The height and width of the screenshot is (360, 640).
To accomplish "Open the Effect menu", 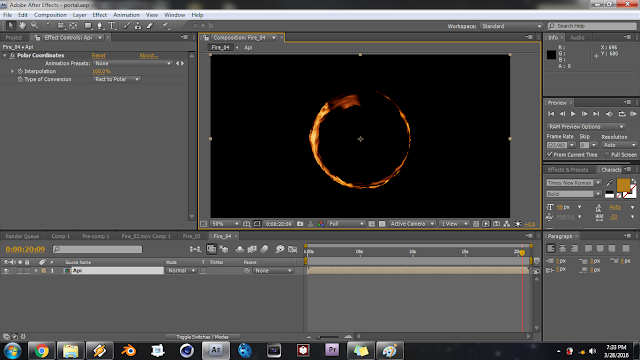I will pos(99,15).
